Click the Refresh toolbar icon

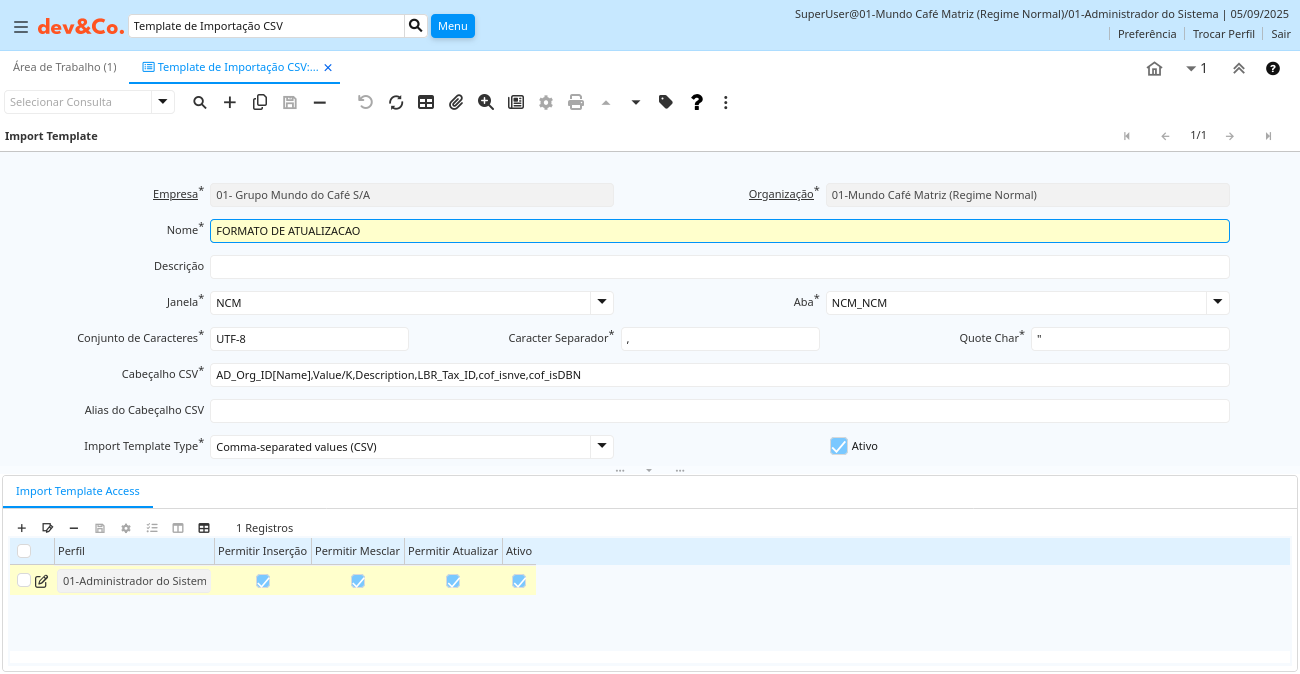[x=396, y=102]
